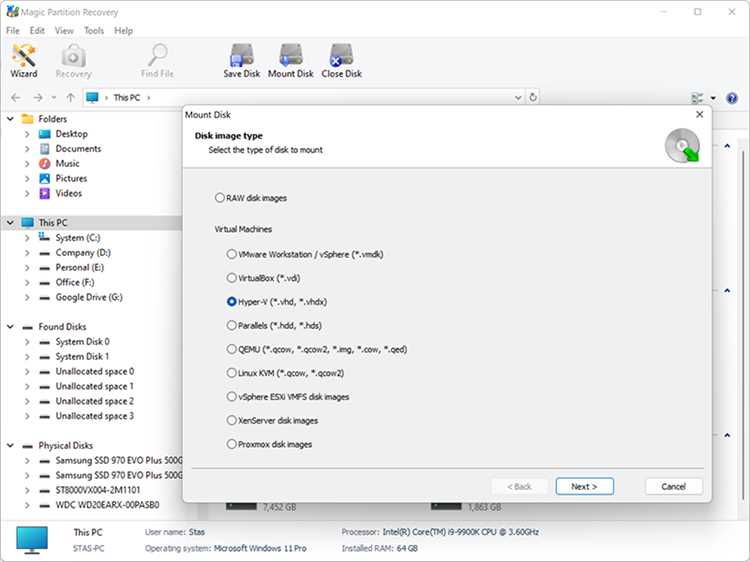Screen dimensions: 750x562
Task: Choose Proxmox disk images option
Action: tap(232, 444)
